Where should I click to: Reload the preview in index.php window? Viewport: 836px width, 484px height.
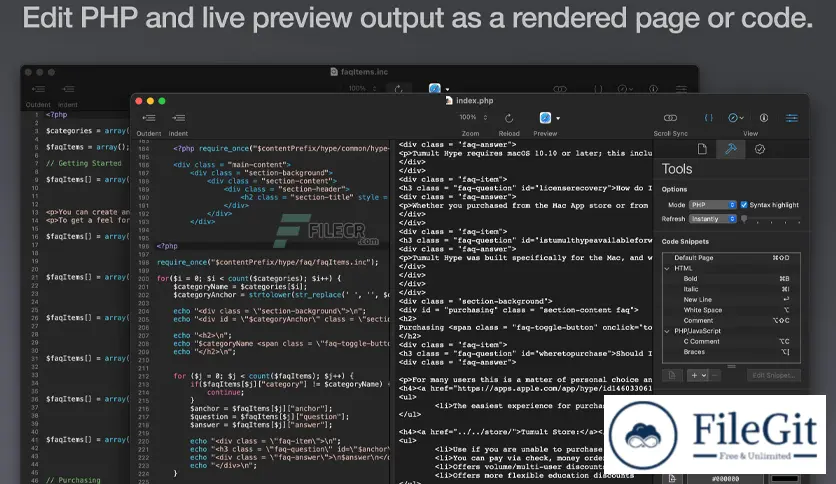click(x=509, y=118)
